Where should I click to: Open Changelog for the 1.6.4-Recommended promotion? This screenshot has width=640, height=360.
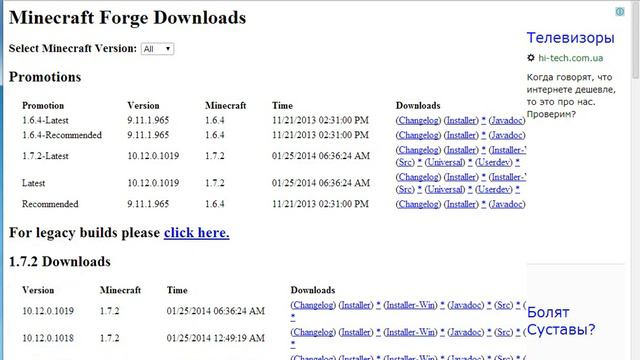pos(418,135)
